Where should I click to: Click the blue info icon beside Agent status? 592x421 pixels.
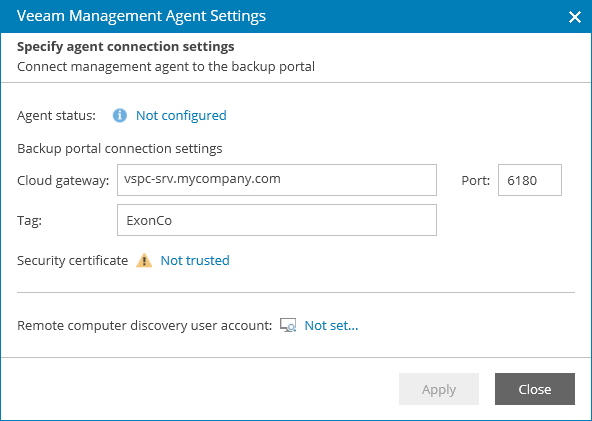coord(120,115)
